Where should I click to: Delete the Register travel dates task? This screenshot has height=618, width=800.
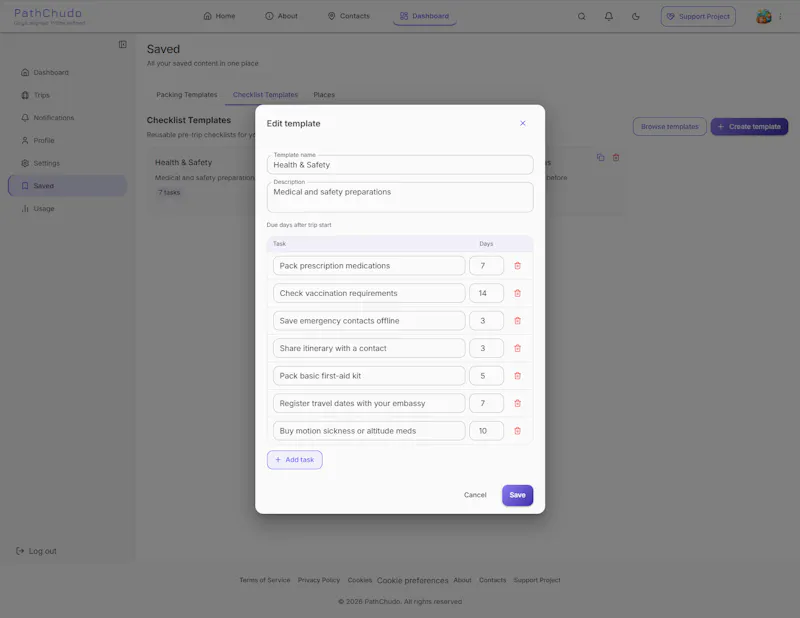pos(517,404)
